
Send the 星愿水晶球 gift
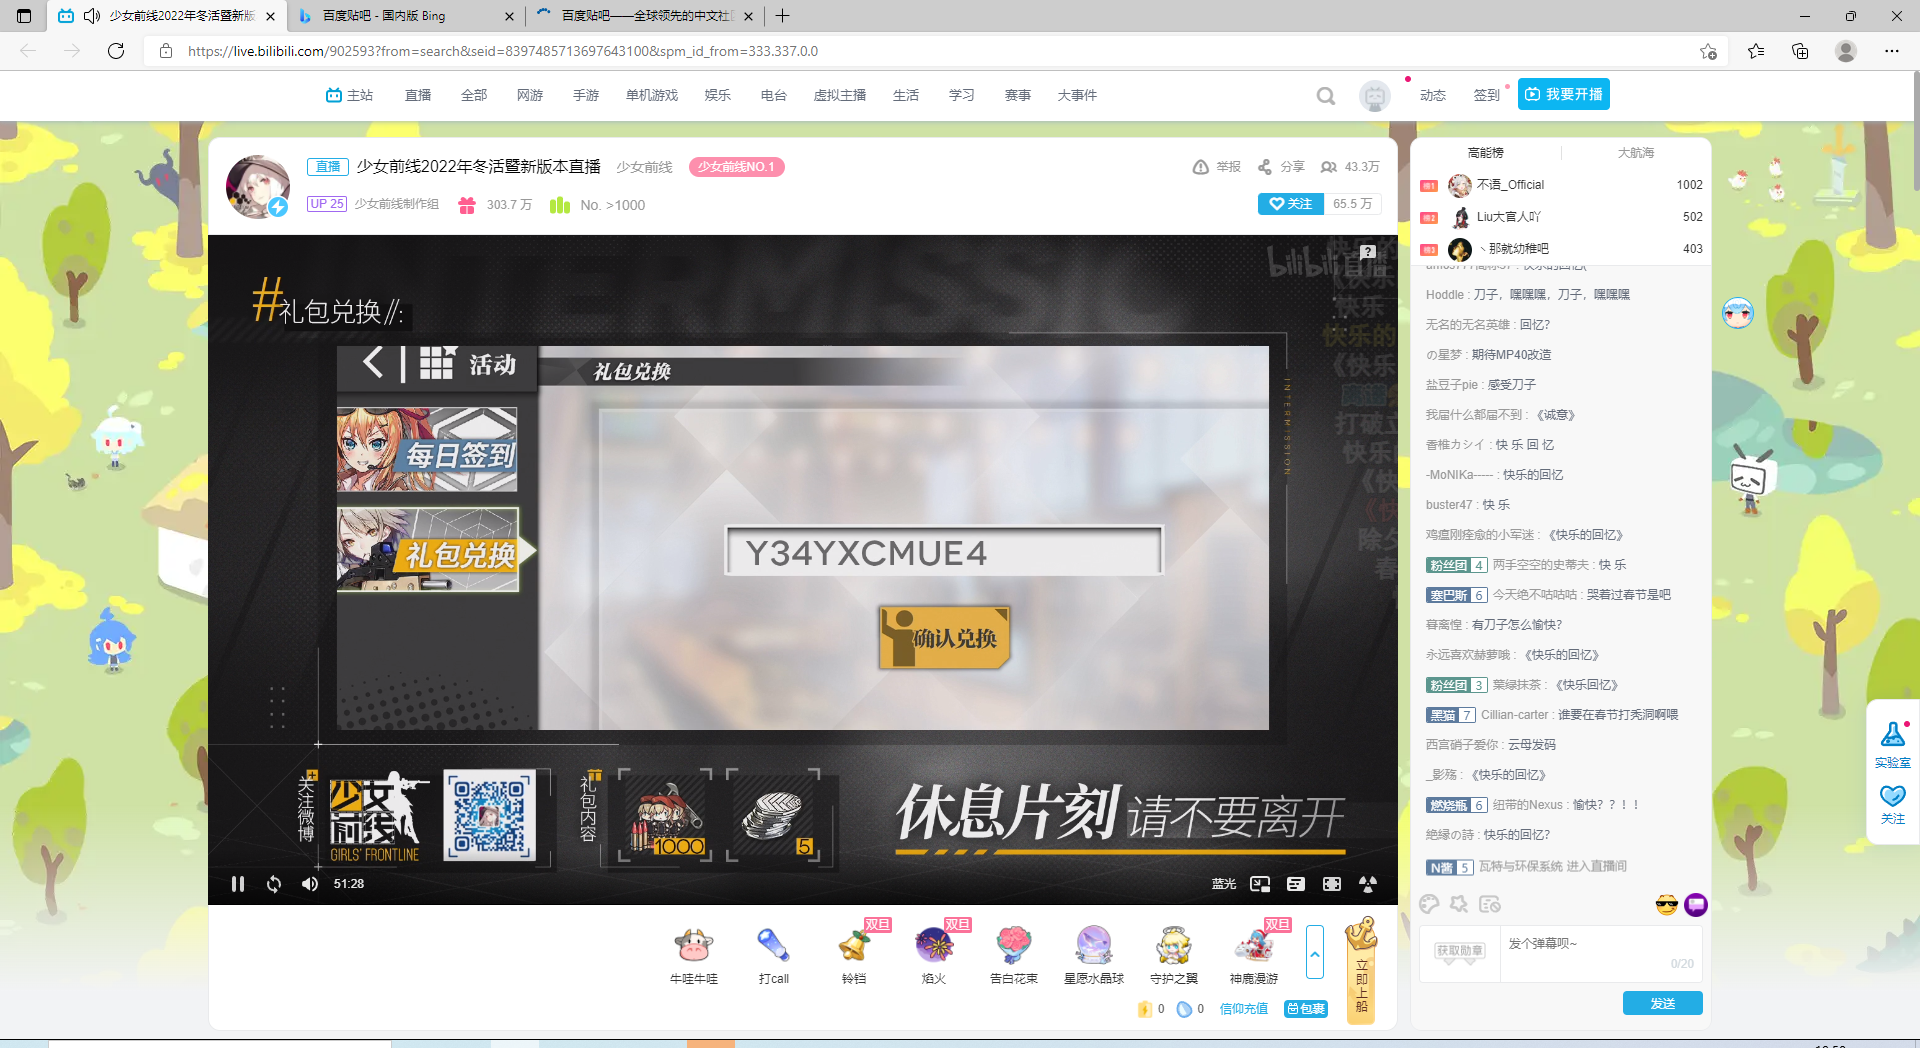pyautogui.click(x=1094, y=955)
